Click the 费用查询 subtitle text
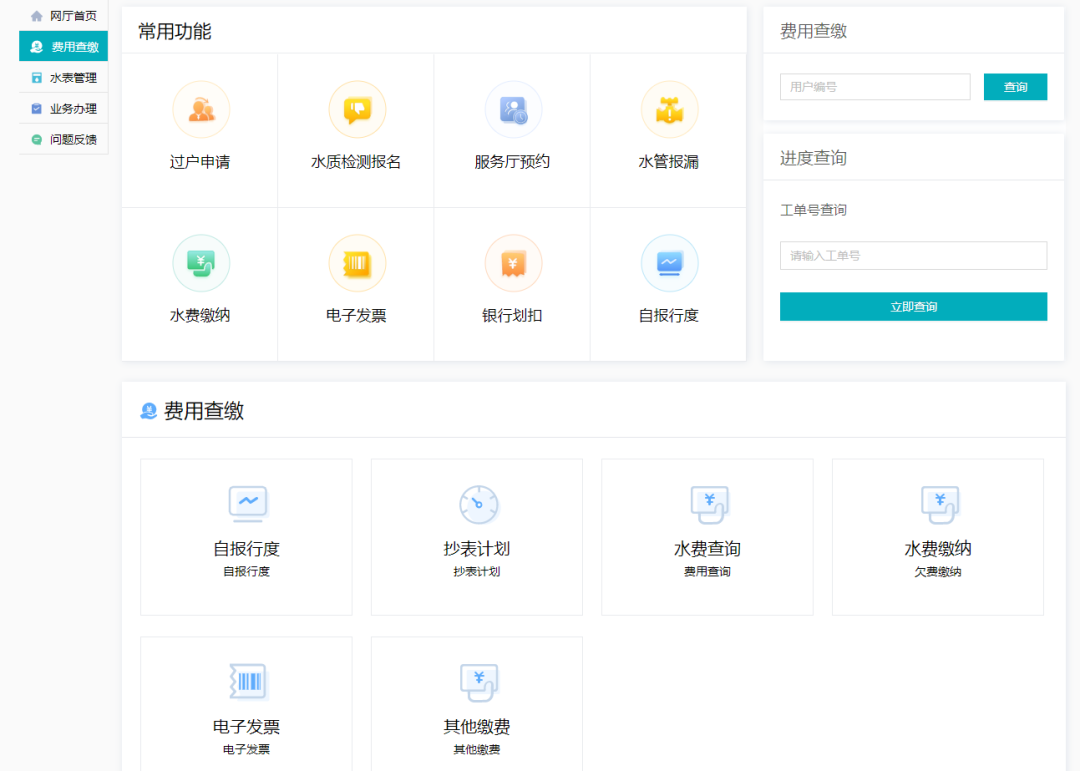Image resolution: width=1080 pixels, height=771 pixels. (707, 572)
